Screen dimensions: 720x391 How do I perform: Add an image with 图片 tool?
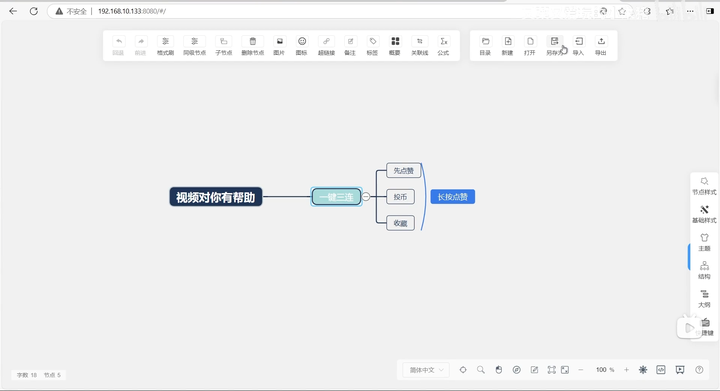279,46
